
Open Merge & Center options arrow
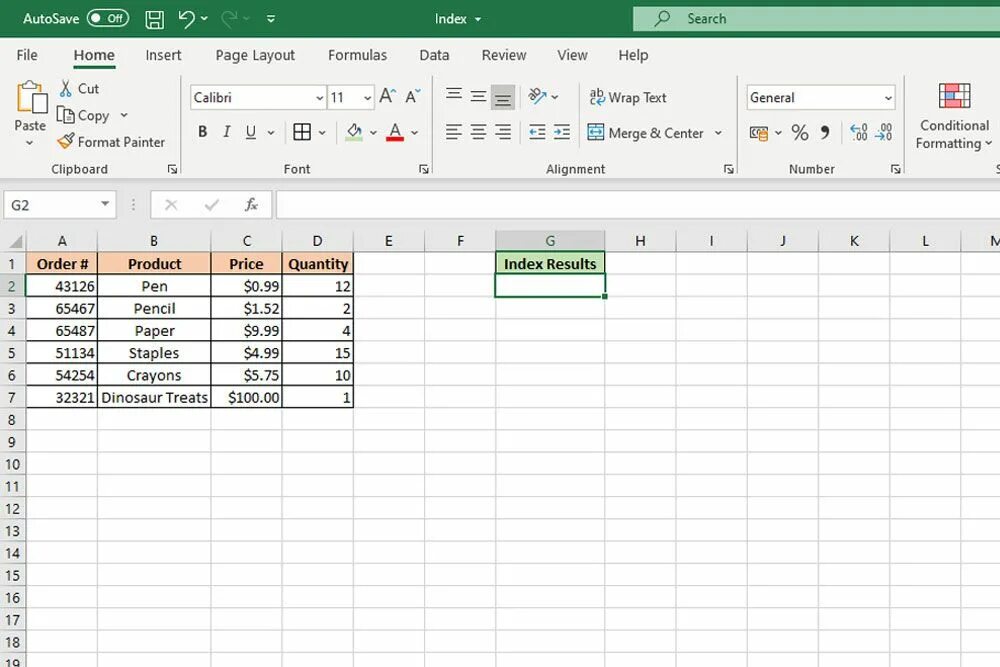[718, 133]
